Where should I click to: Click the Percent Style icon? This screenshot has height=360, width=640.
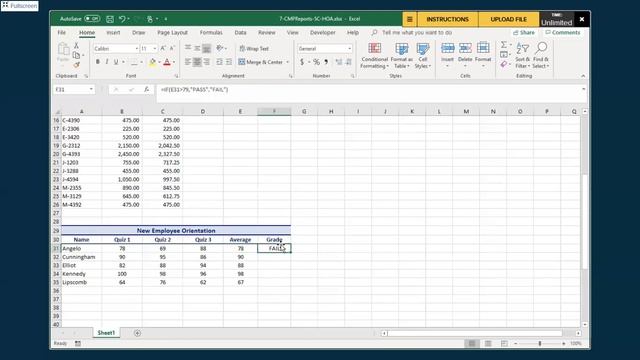[x=316, y=62]
